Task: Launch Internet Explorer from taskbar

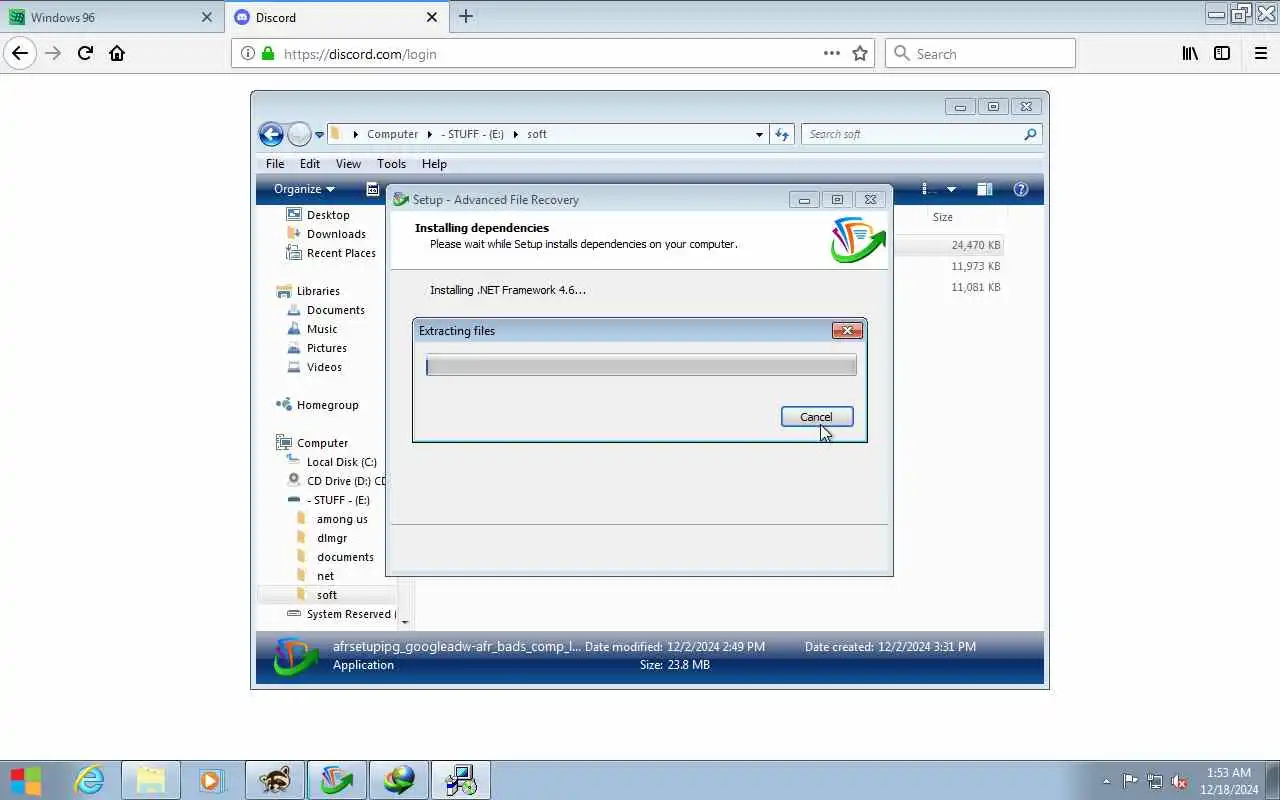Action: [90, 780]
